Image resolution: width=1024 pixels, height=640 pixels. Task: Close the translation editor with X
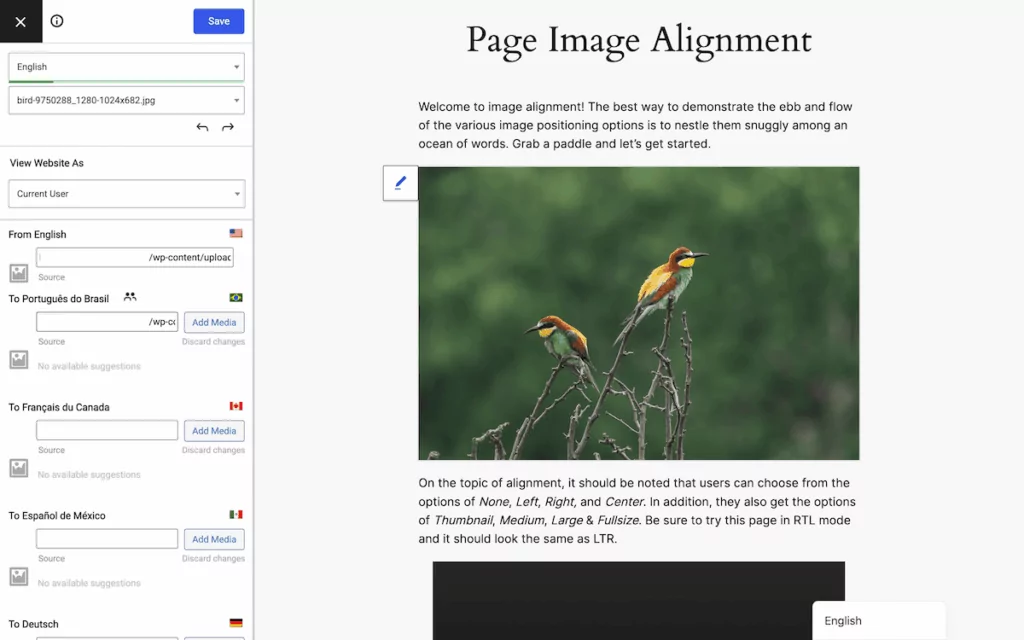[x=21, y=22]
